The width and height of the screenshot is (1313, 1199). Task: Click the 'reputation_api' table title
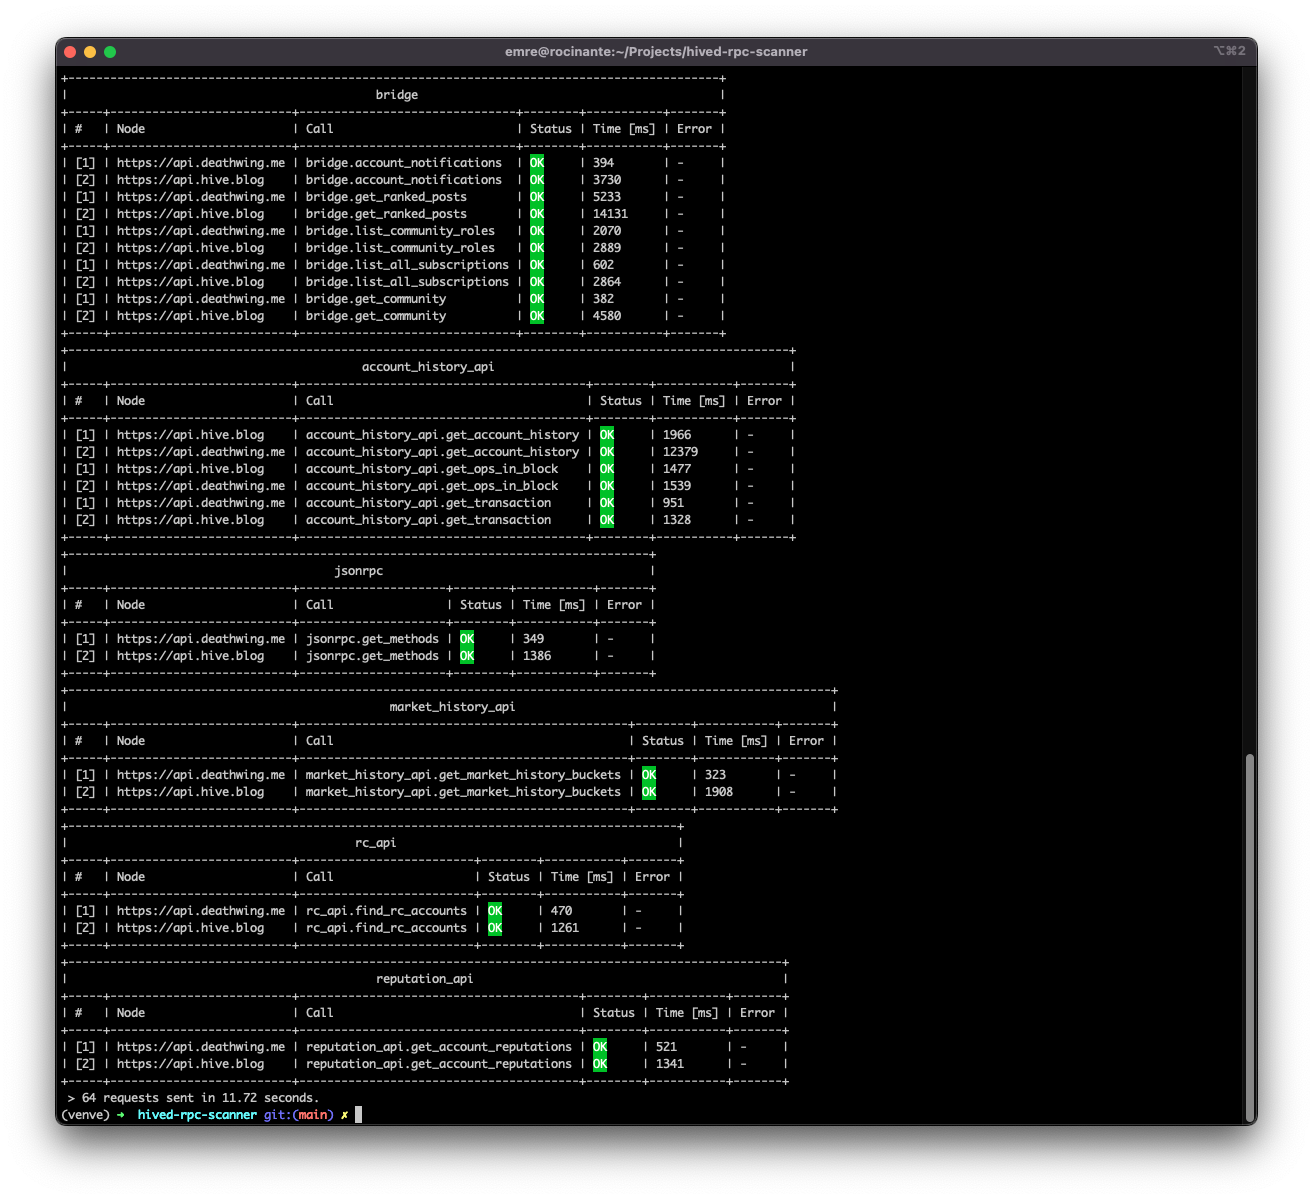coord(425,979)
